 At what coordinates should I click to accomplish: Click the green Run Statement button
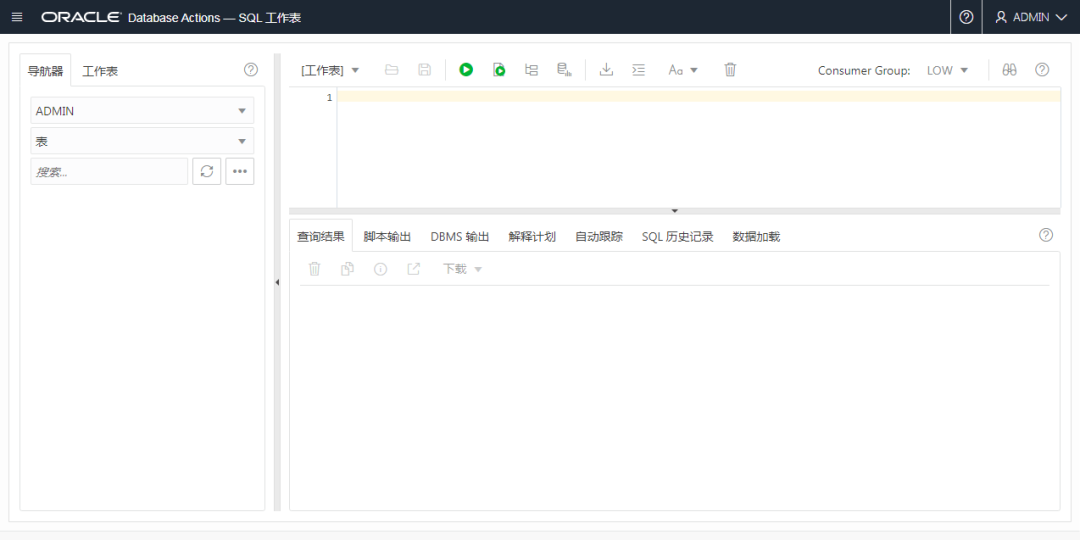point(466,70)
